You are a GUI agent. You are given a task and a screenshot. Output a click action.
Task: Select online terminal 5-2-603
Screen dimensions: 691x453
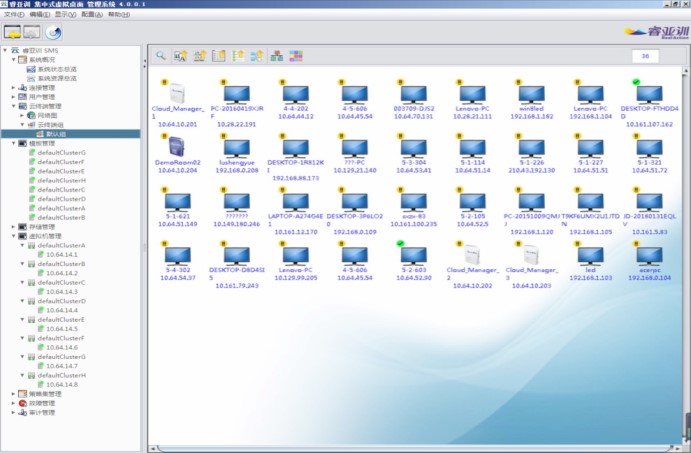point(414,256)
